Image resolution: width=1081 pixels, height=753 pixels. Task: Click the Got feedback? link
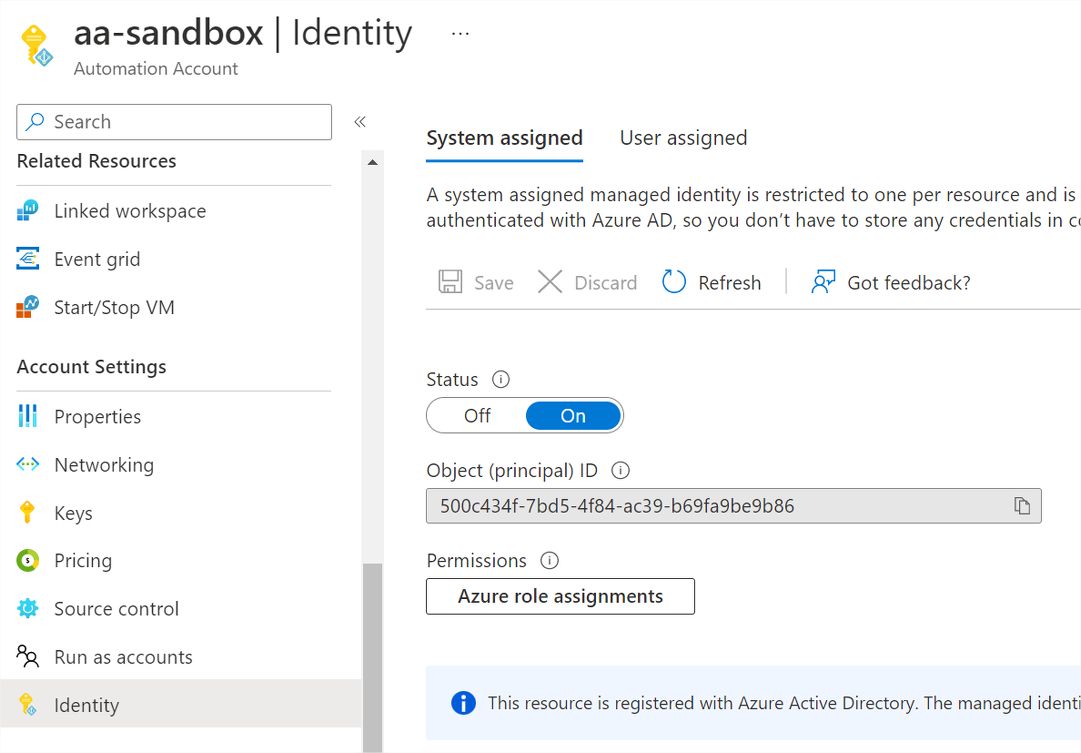click(909, 283)
